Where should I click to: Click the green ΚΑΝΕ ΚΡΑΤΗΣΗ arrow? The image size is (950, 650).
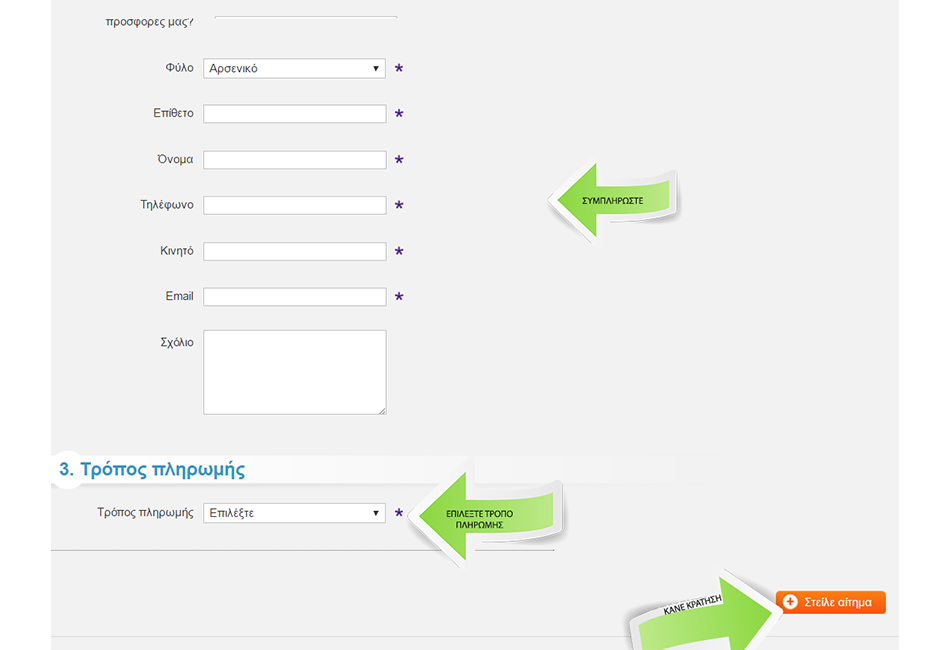click(704, 616)
